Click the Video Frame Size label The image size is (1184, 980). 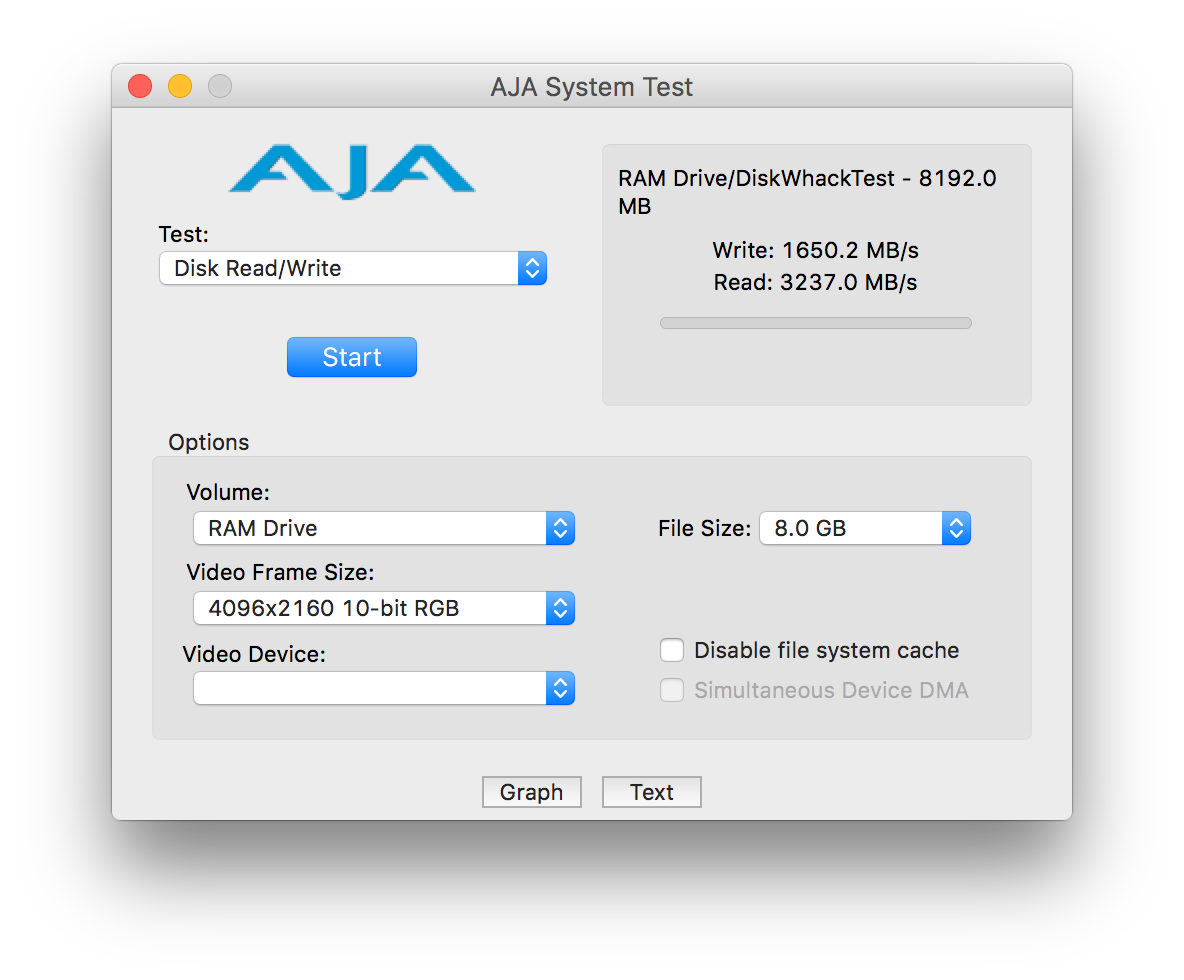(280, 572)
